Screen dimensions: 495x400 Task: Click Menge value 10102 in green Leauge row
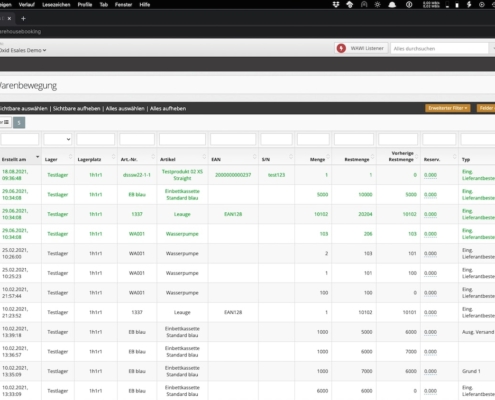(x=321, y=214)
